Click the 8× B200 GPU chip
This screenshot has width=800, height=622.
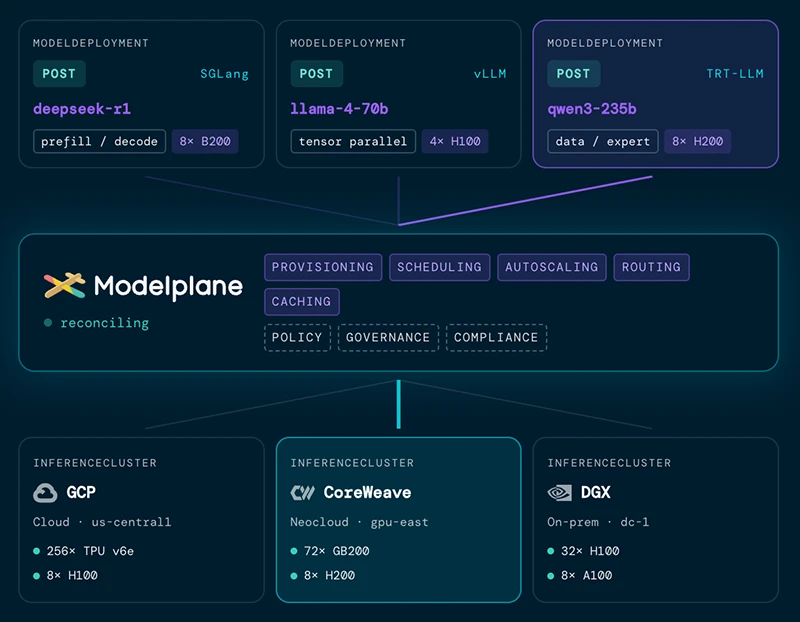pos(205,141)
